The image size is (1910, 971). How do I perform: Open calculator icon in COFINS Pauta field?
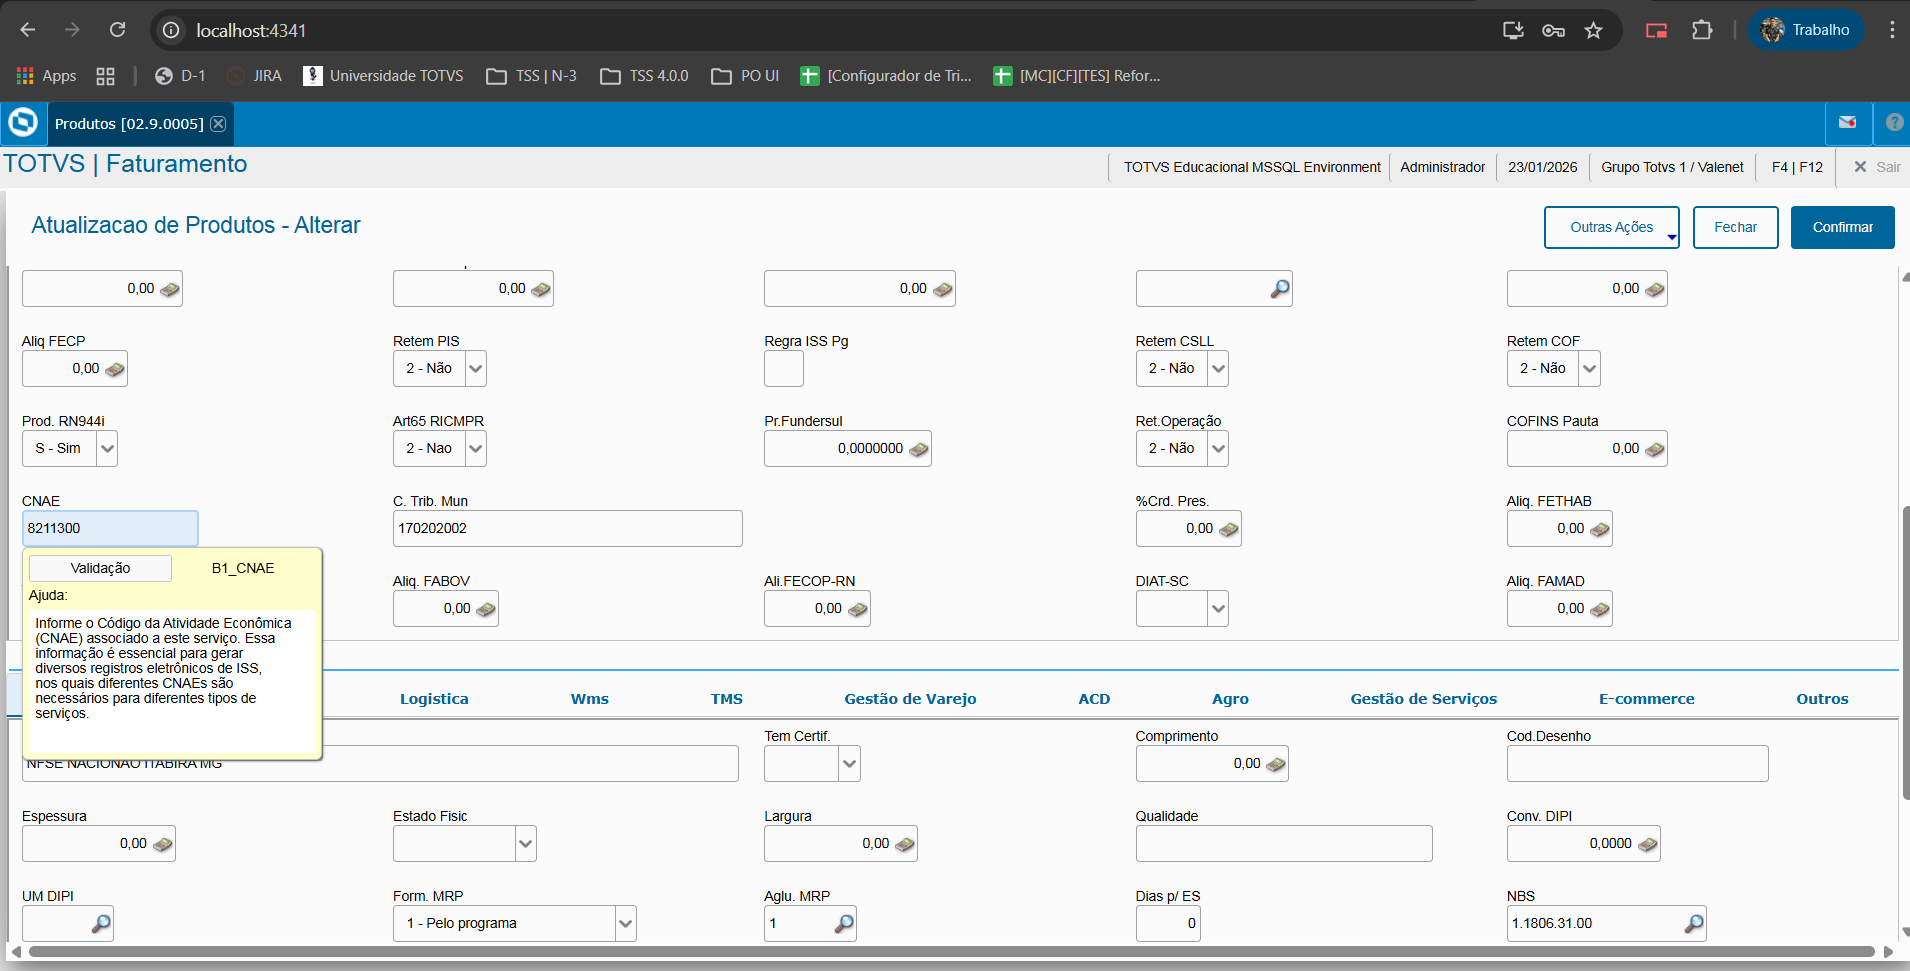click(x=1655, y=449)
